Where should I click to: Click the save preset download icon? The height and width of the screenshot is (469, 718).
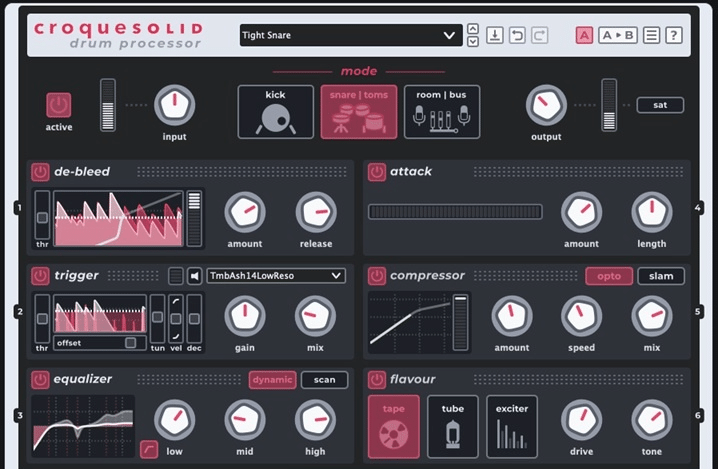[x=495, y=35]
